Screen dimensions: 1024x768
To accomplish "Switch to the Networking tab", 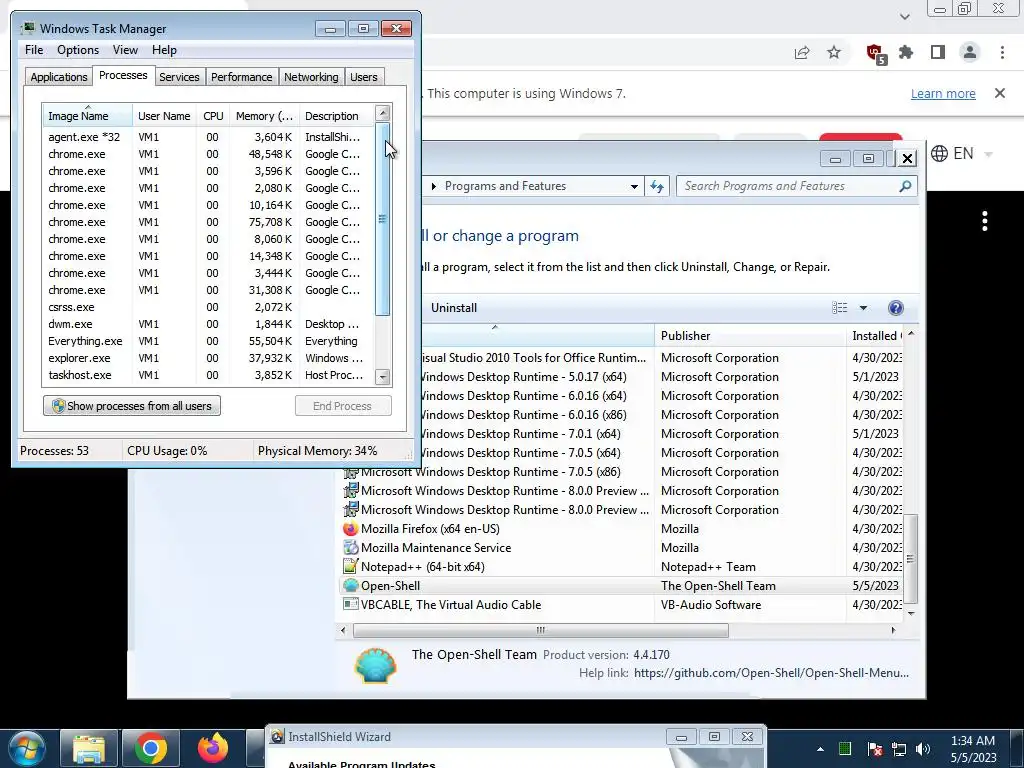I will click(x=311, y=77).
